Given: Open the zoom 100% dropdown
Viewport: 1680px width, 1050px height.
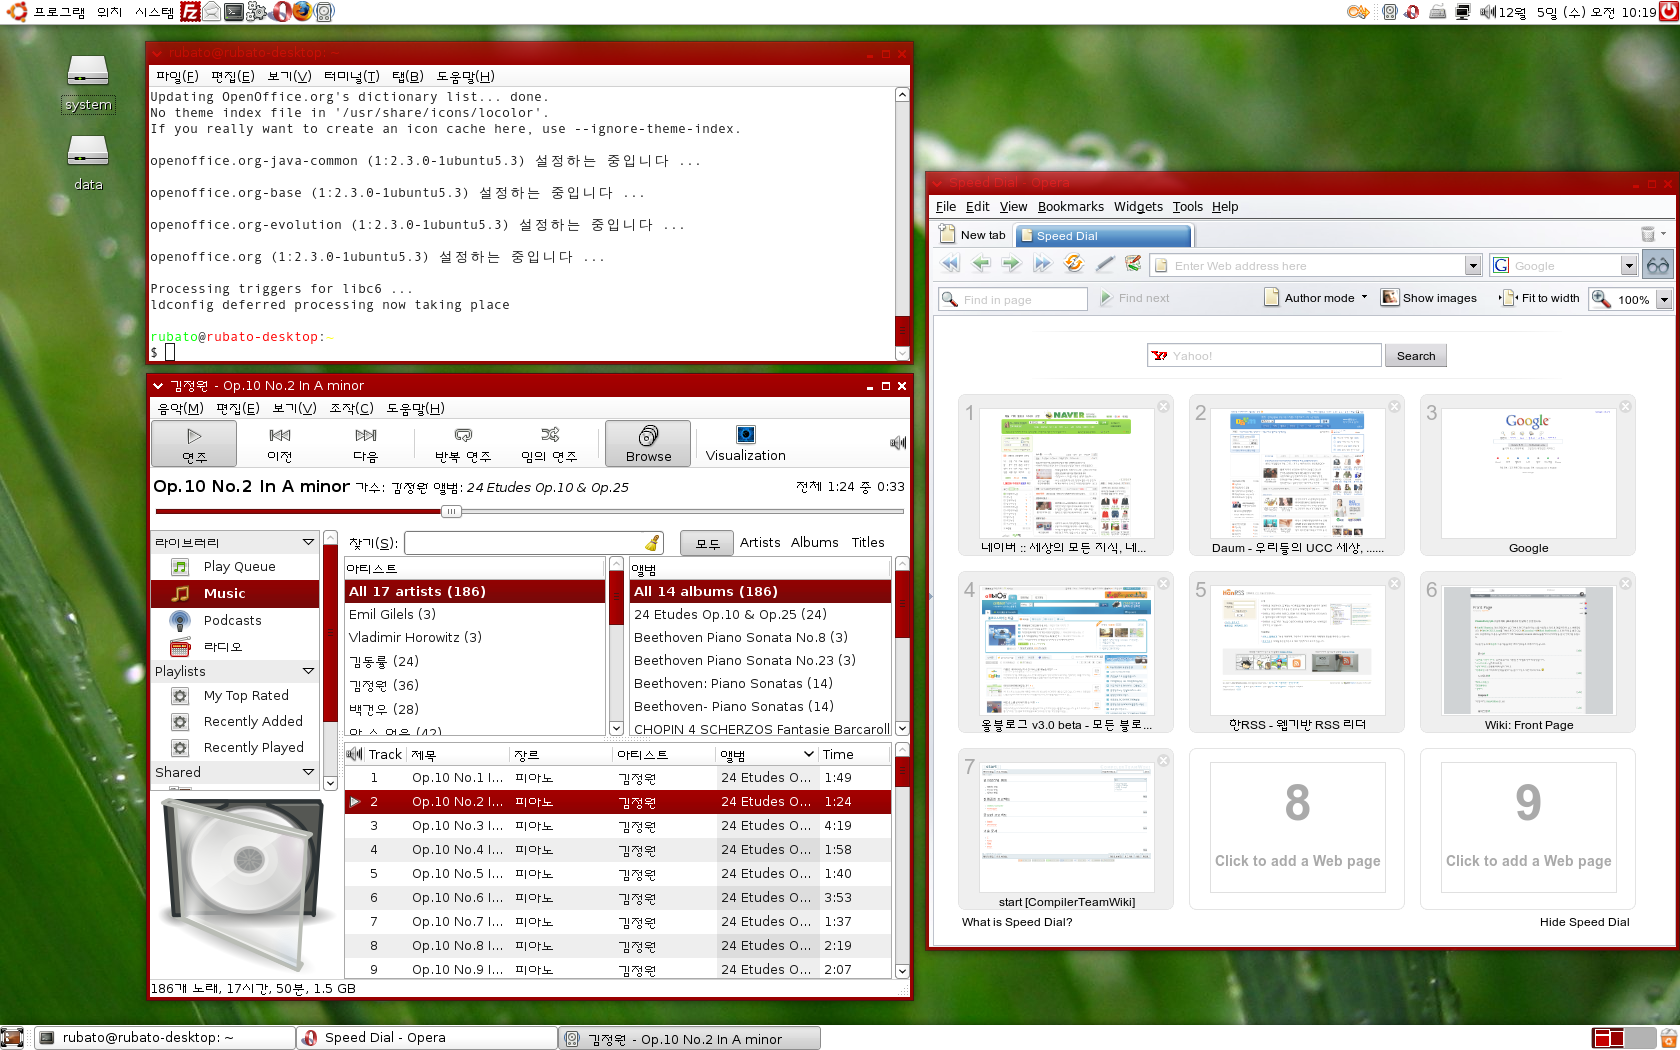Looking at the screenshot, I should click(1664, 299).
